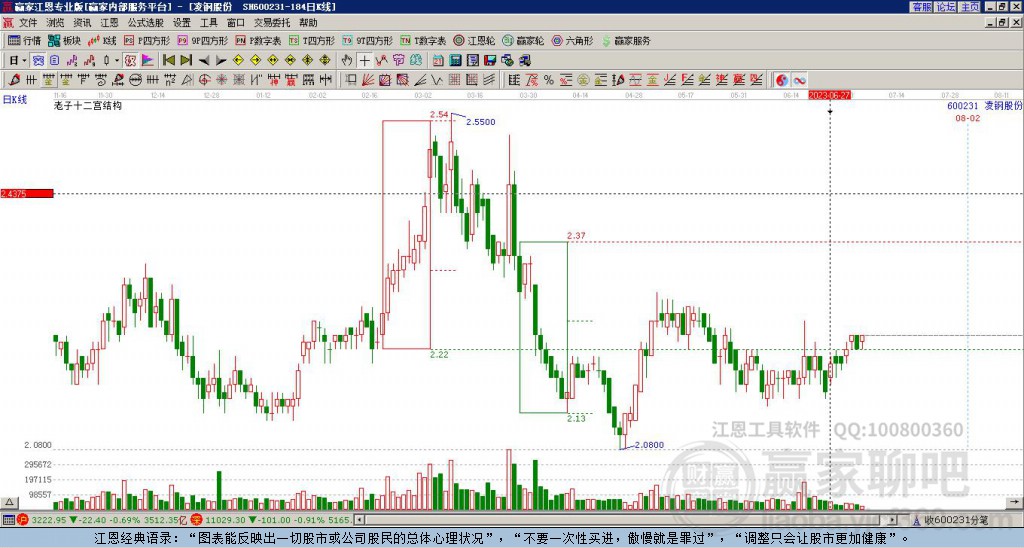
Task: Click the 客服 link in title bar
Action: click(x=921, y=7)
